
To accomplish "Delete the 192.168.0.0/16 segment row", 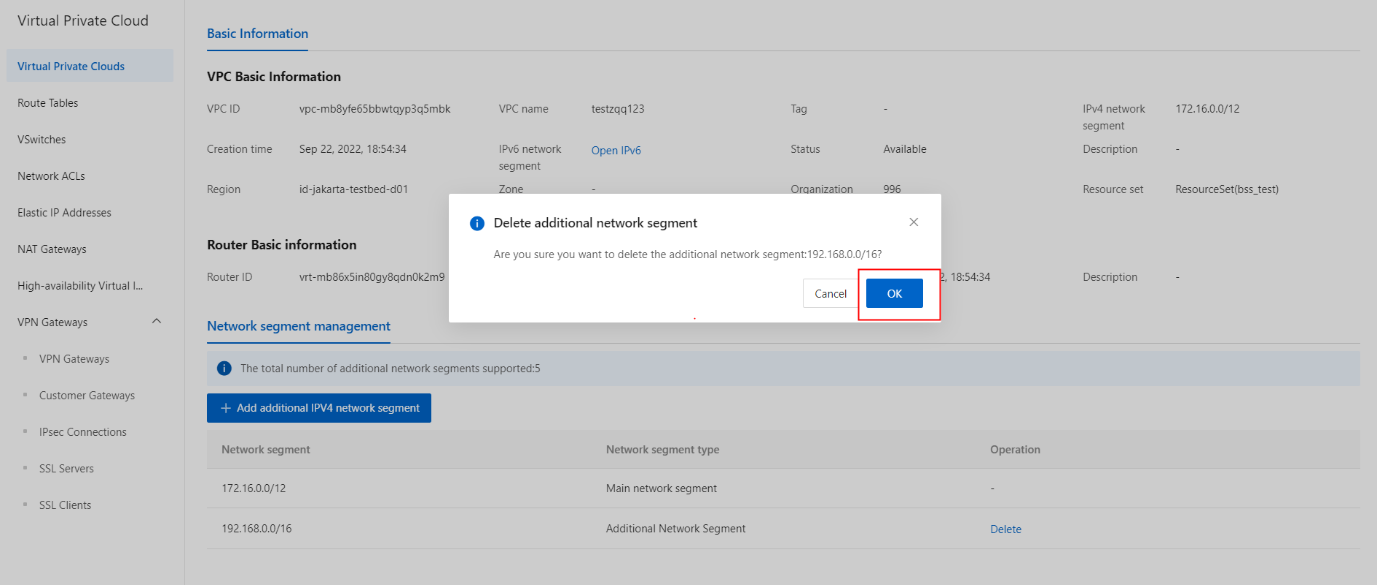I will pos(1006,529).
